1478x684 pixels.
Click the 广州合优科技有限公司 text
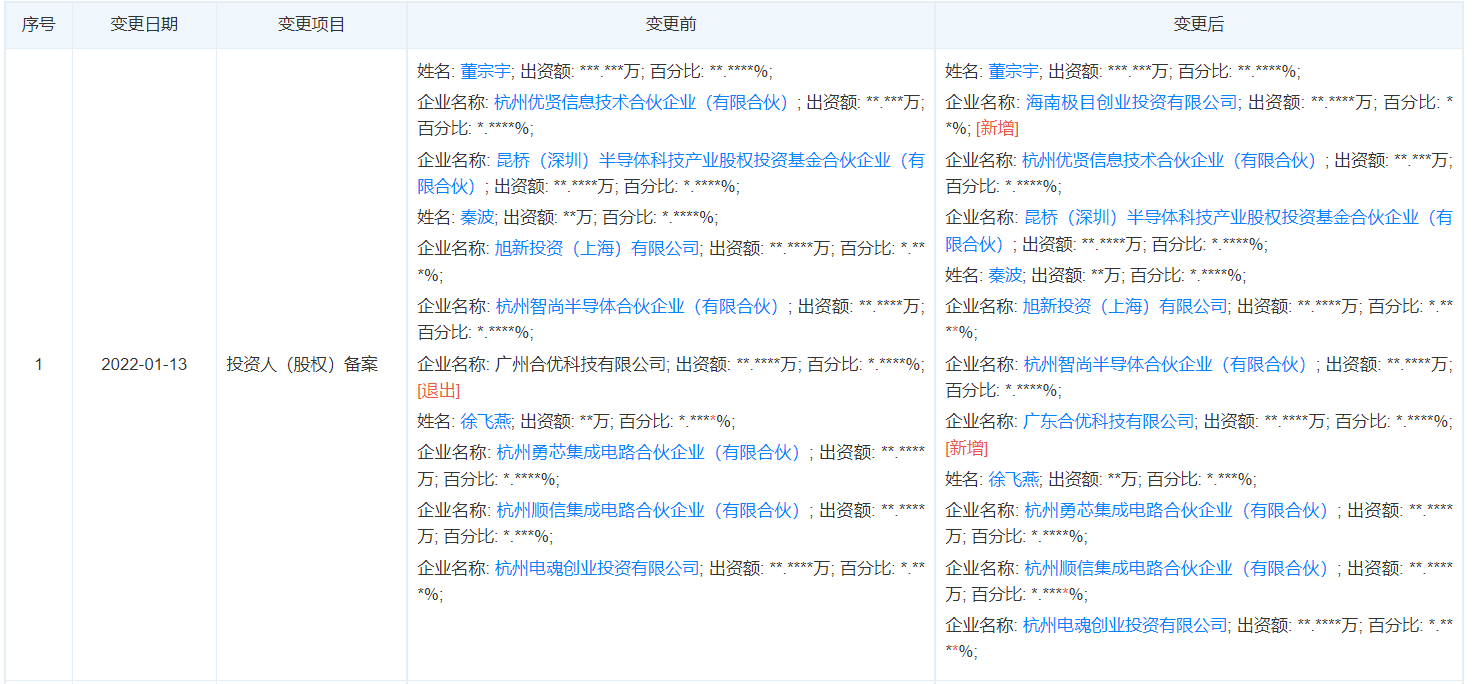580,364
